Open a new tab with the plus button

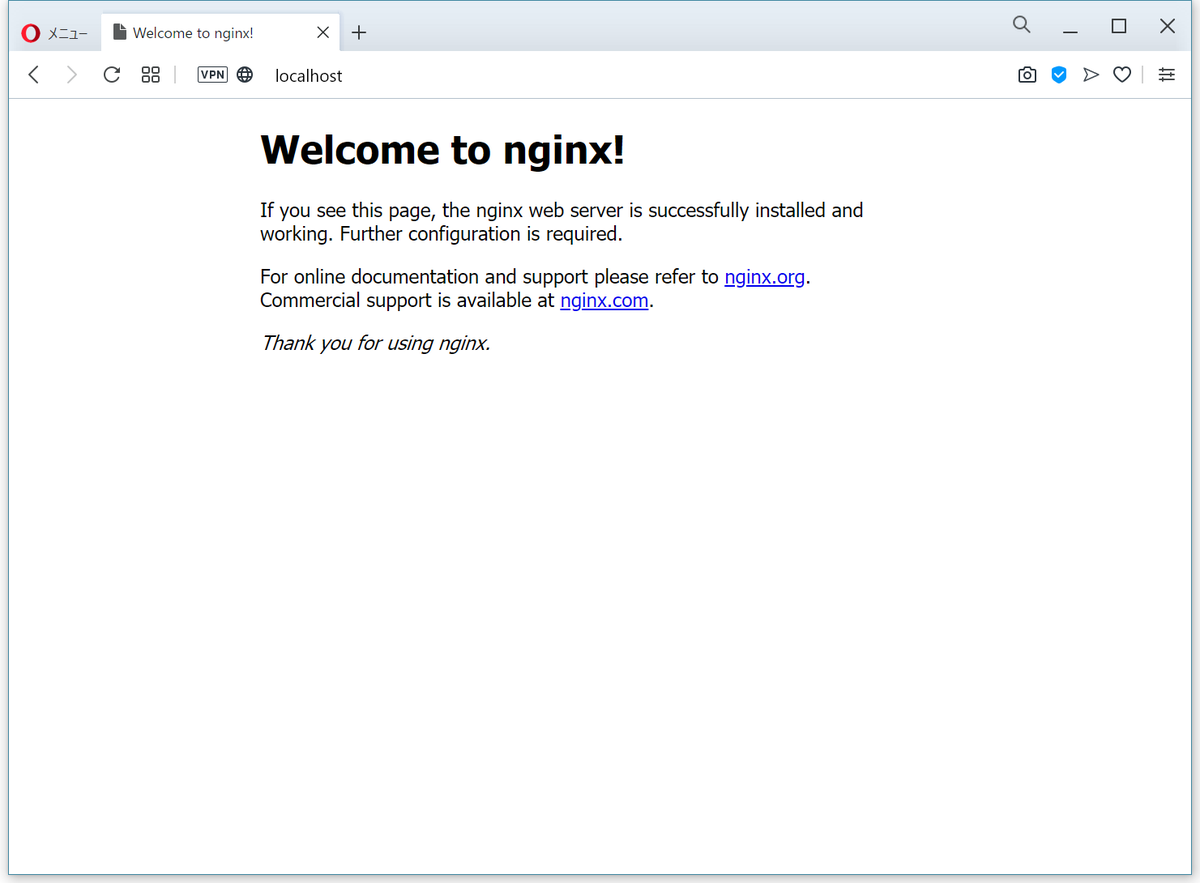pyautogui.click(x=359, y=33)
